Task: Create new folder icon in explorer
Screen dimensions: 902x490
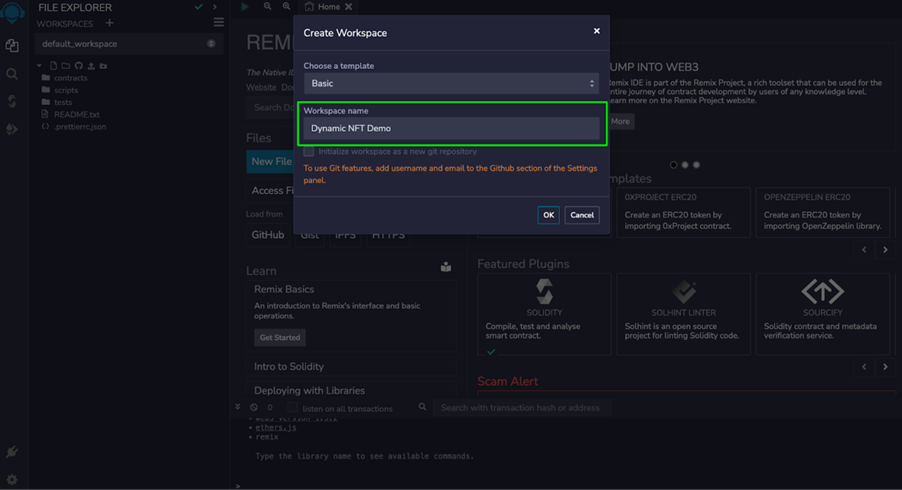Action: tap(66, 66)
